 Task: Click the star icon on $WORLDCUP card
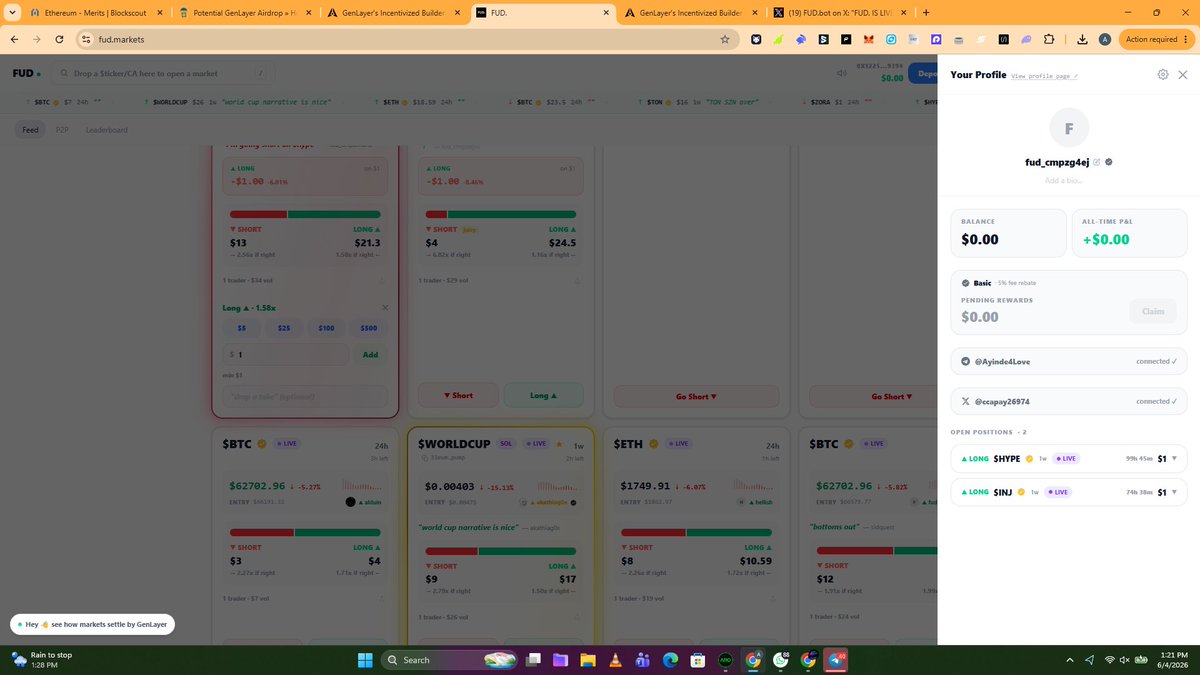point(557,442)
